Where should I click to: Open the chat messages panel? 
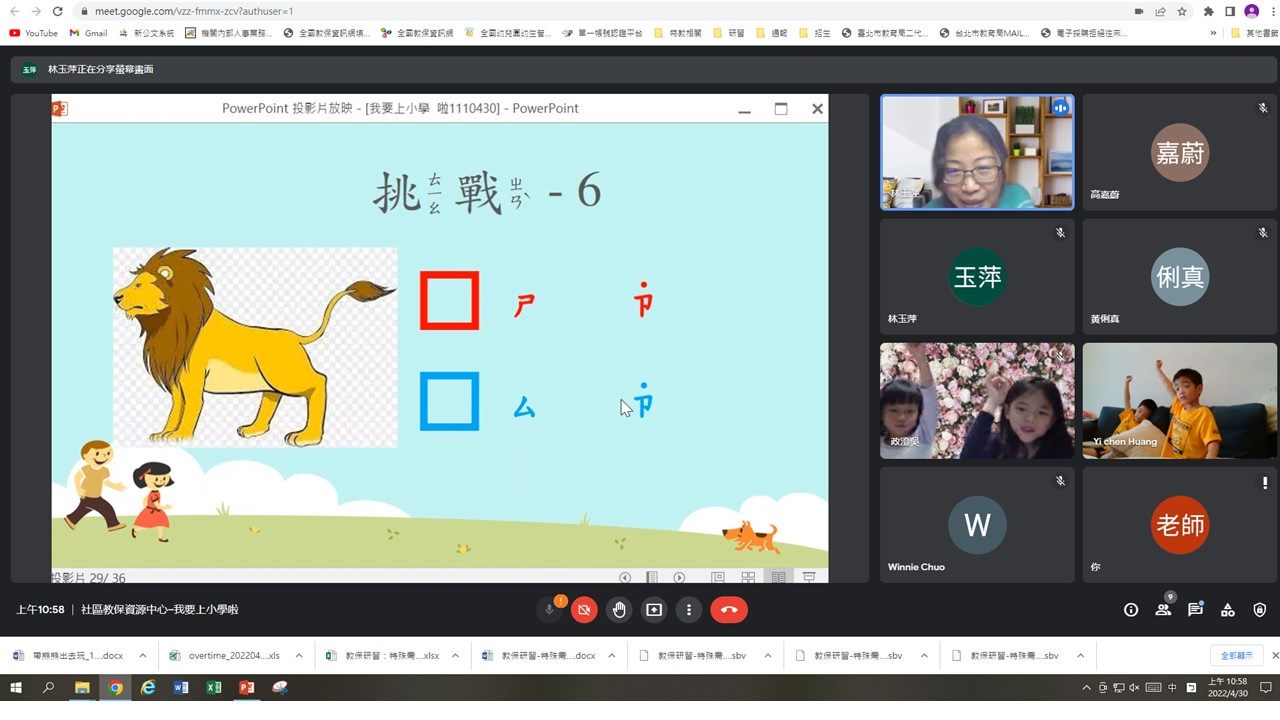coord(1195,610)
